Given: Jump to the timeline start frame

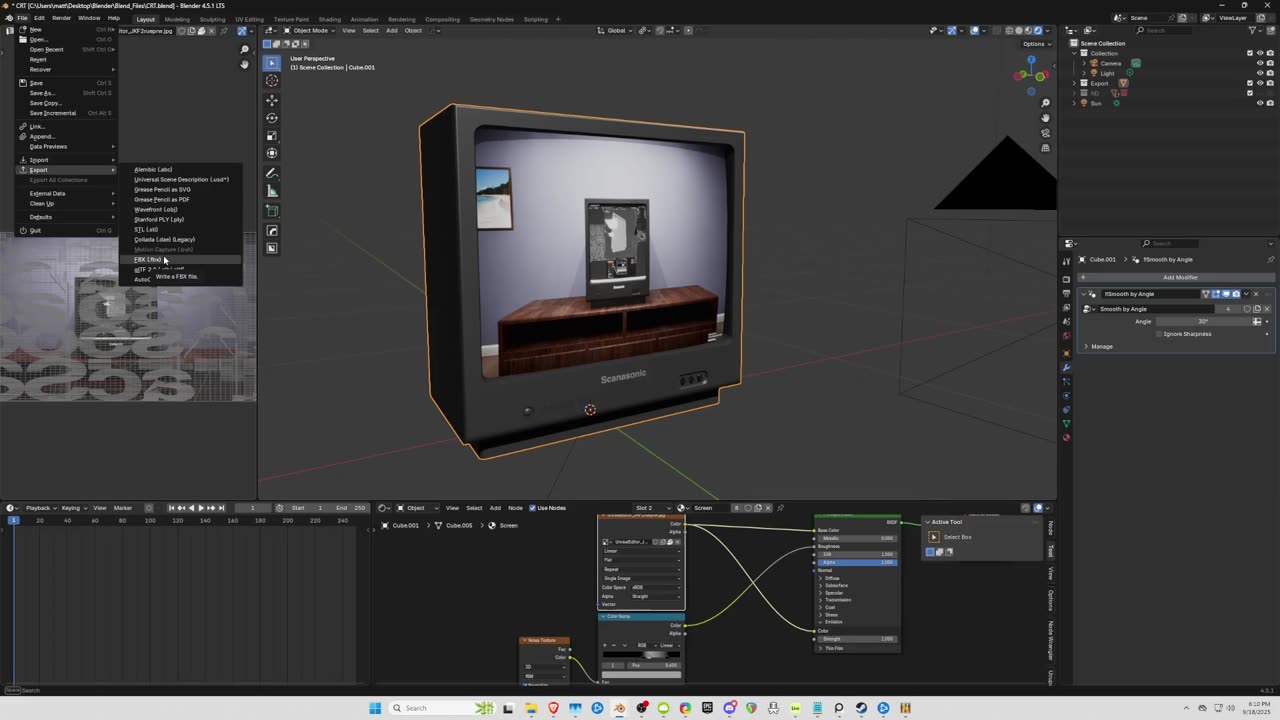Looking at the screenshot, I should pyautogui.click(x=171, y=508).
